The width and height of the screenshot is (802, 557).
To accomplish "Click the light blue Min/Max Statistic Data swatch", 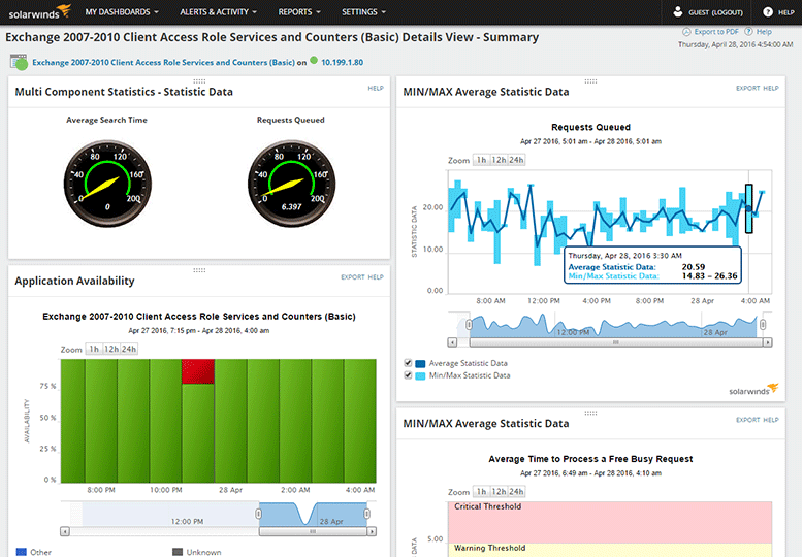I will click(420, 376).
